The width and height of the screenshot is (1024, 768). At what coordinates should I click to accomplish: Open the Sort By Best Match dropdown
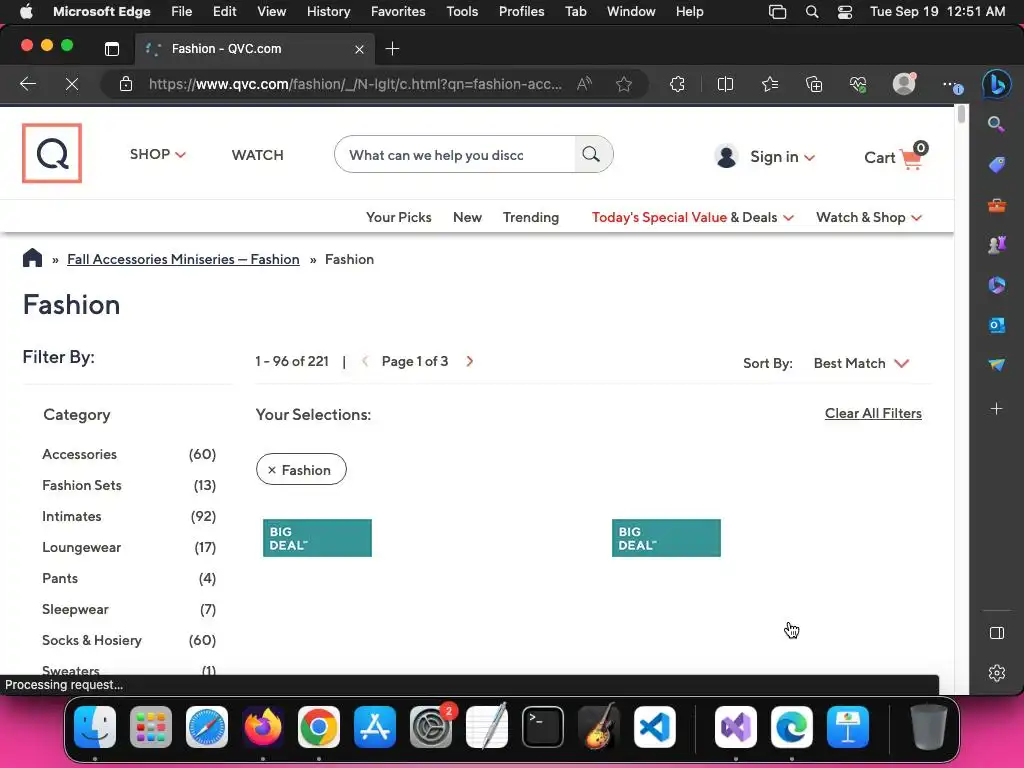(x=861, y=363)
